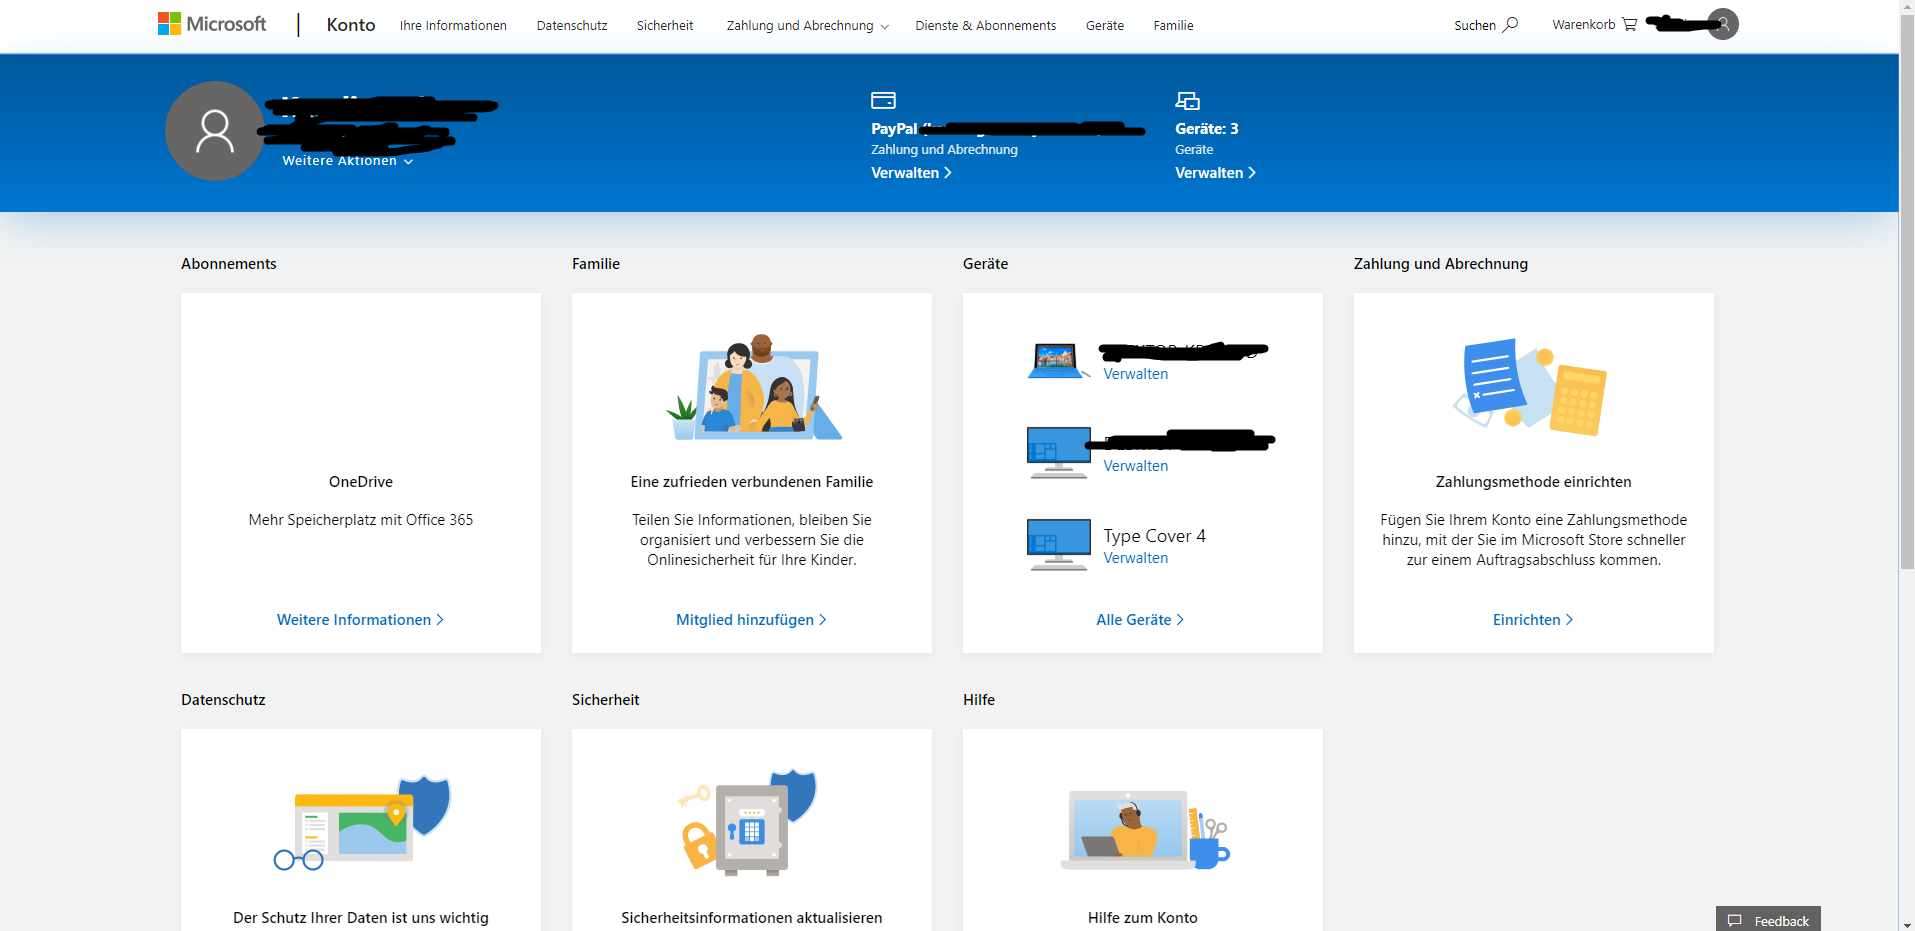Click Verwalten under PayPal payment
This screenshot has height=931, width=1915.
[x=911, y=173]
